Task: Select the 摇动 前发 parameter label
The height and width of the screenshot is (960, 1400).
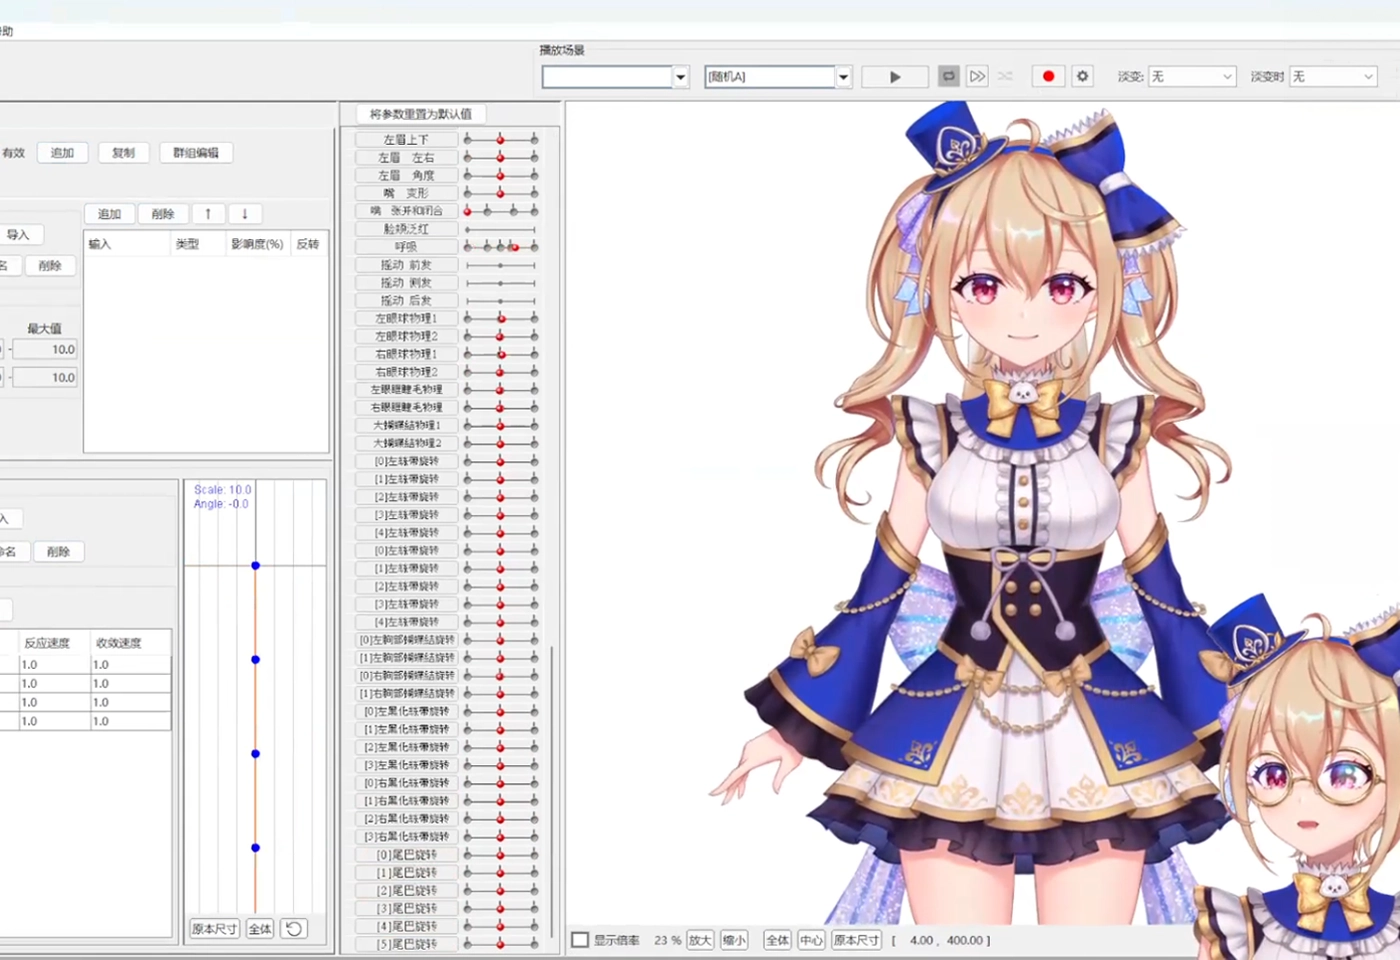Action: (406, 265)
